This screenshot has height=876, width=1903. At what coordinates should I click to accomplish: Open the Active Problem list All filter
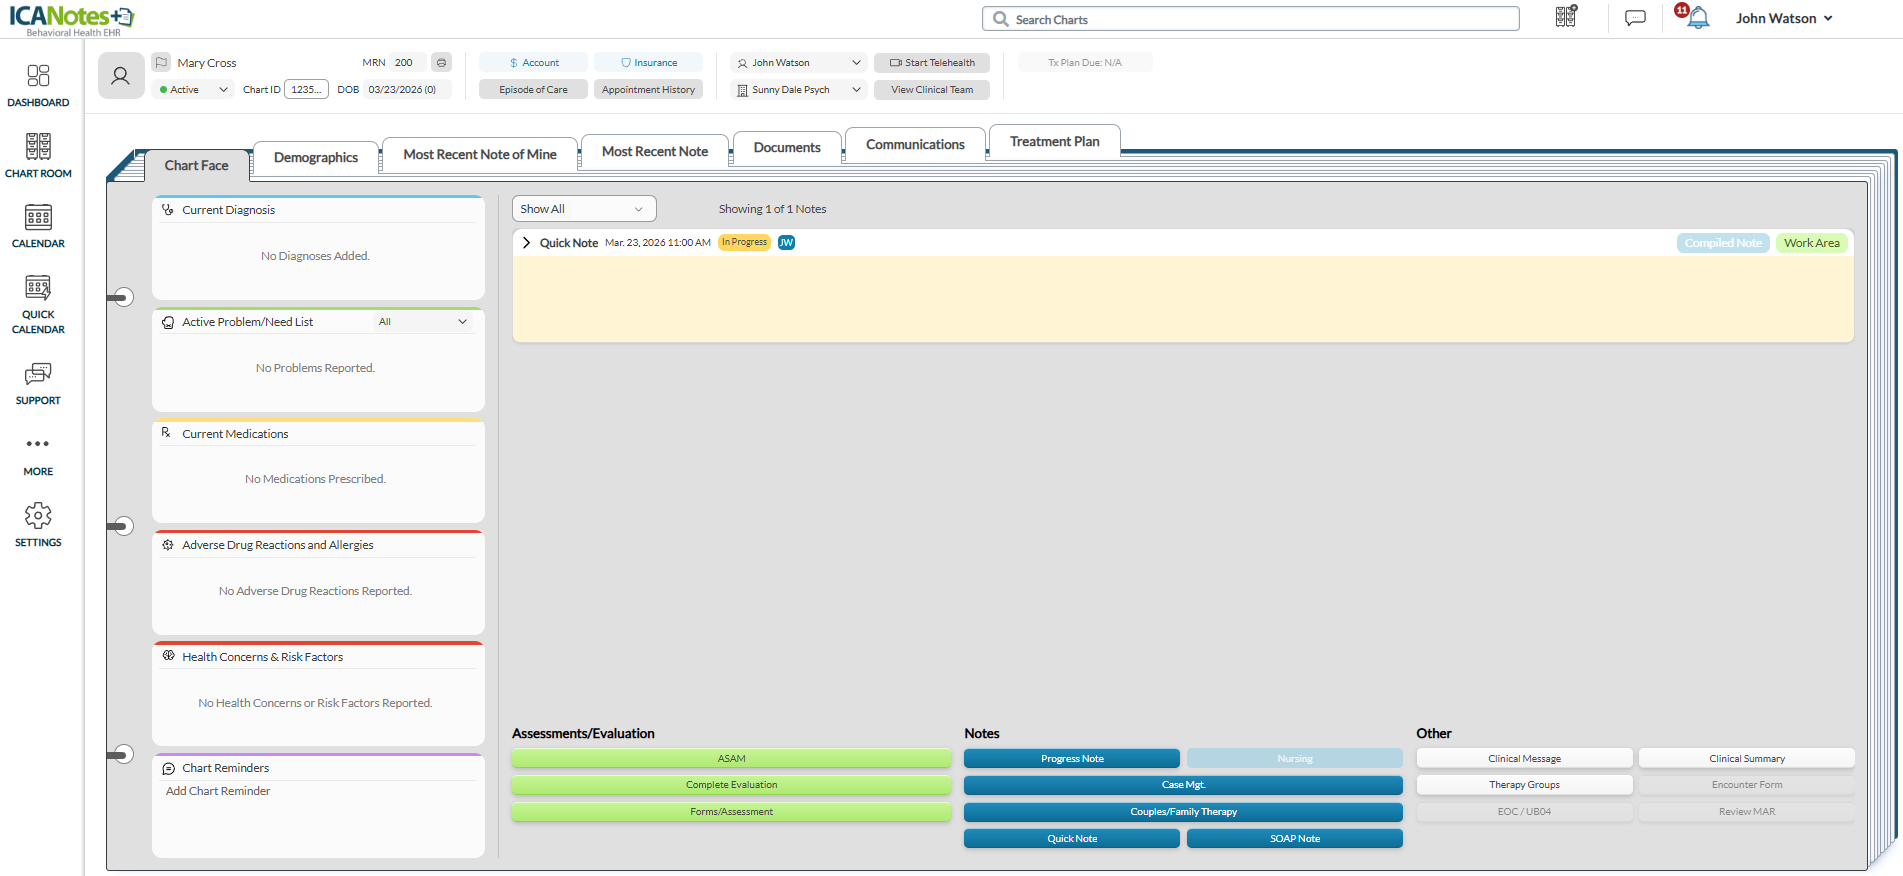click(x=423, y=322)
